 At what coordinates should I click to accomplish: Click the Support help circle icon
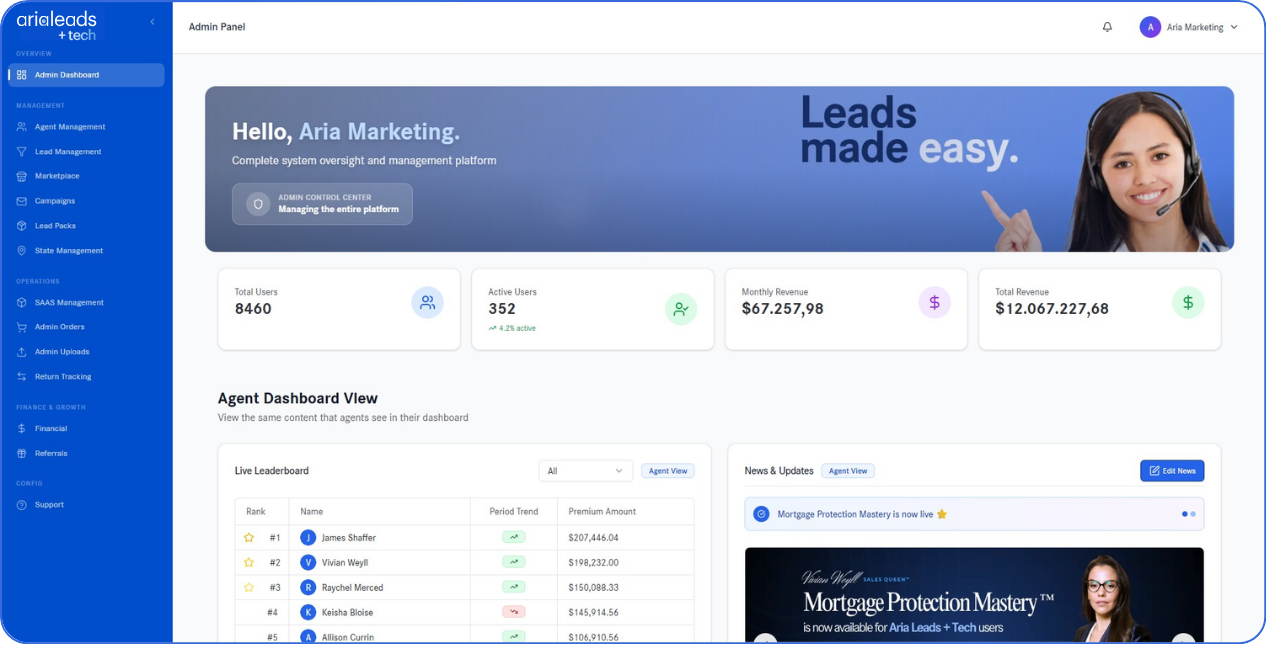22,505
